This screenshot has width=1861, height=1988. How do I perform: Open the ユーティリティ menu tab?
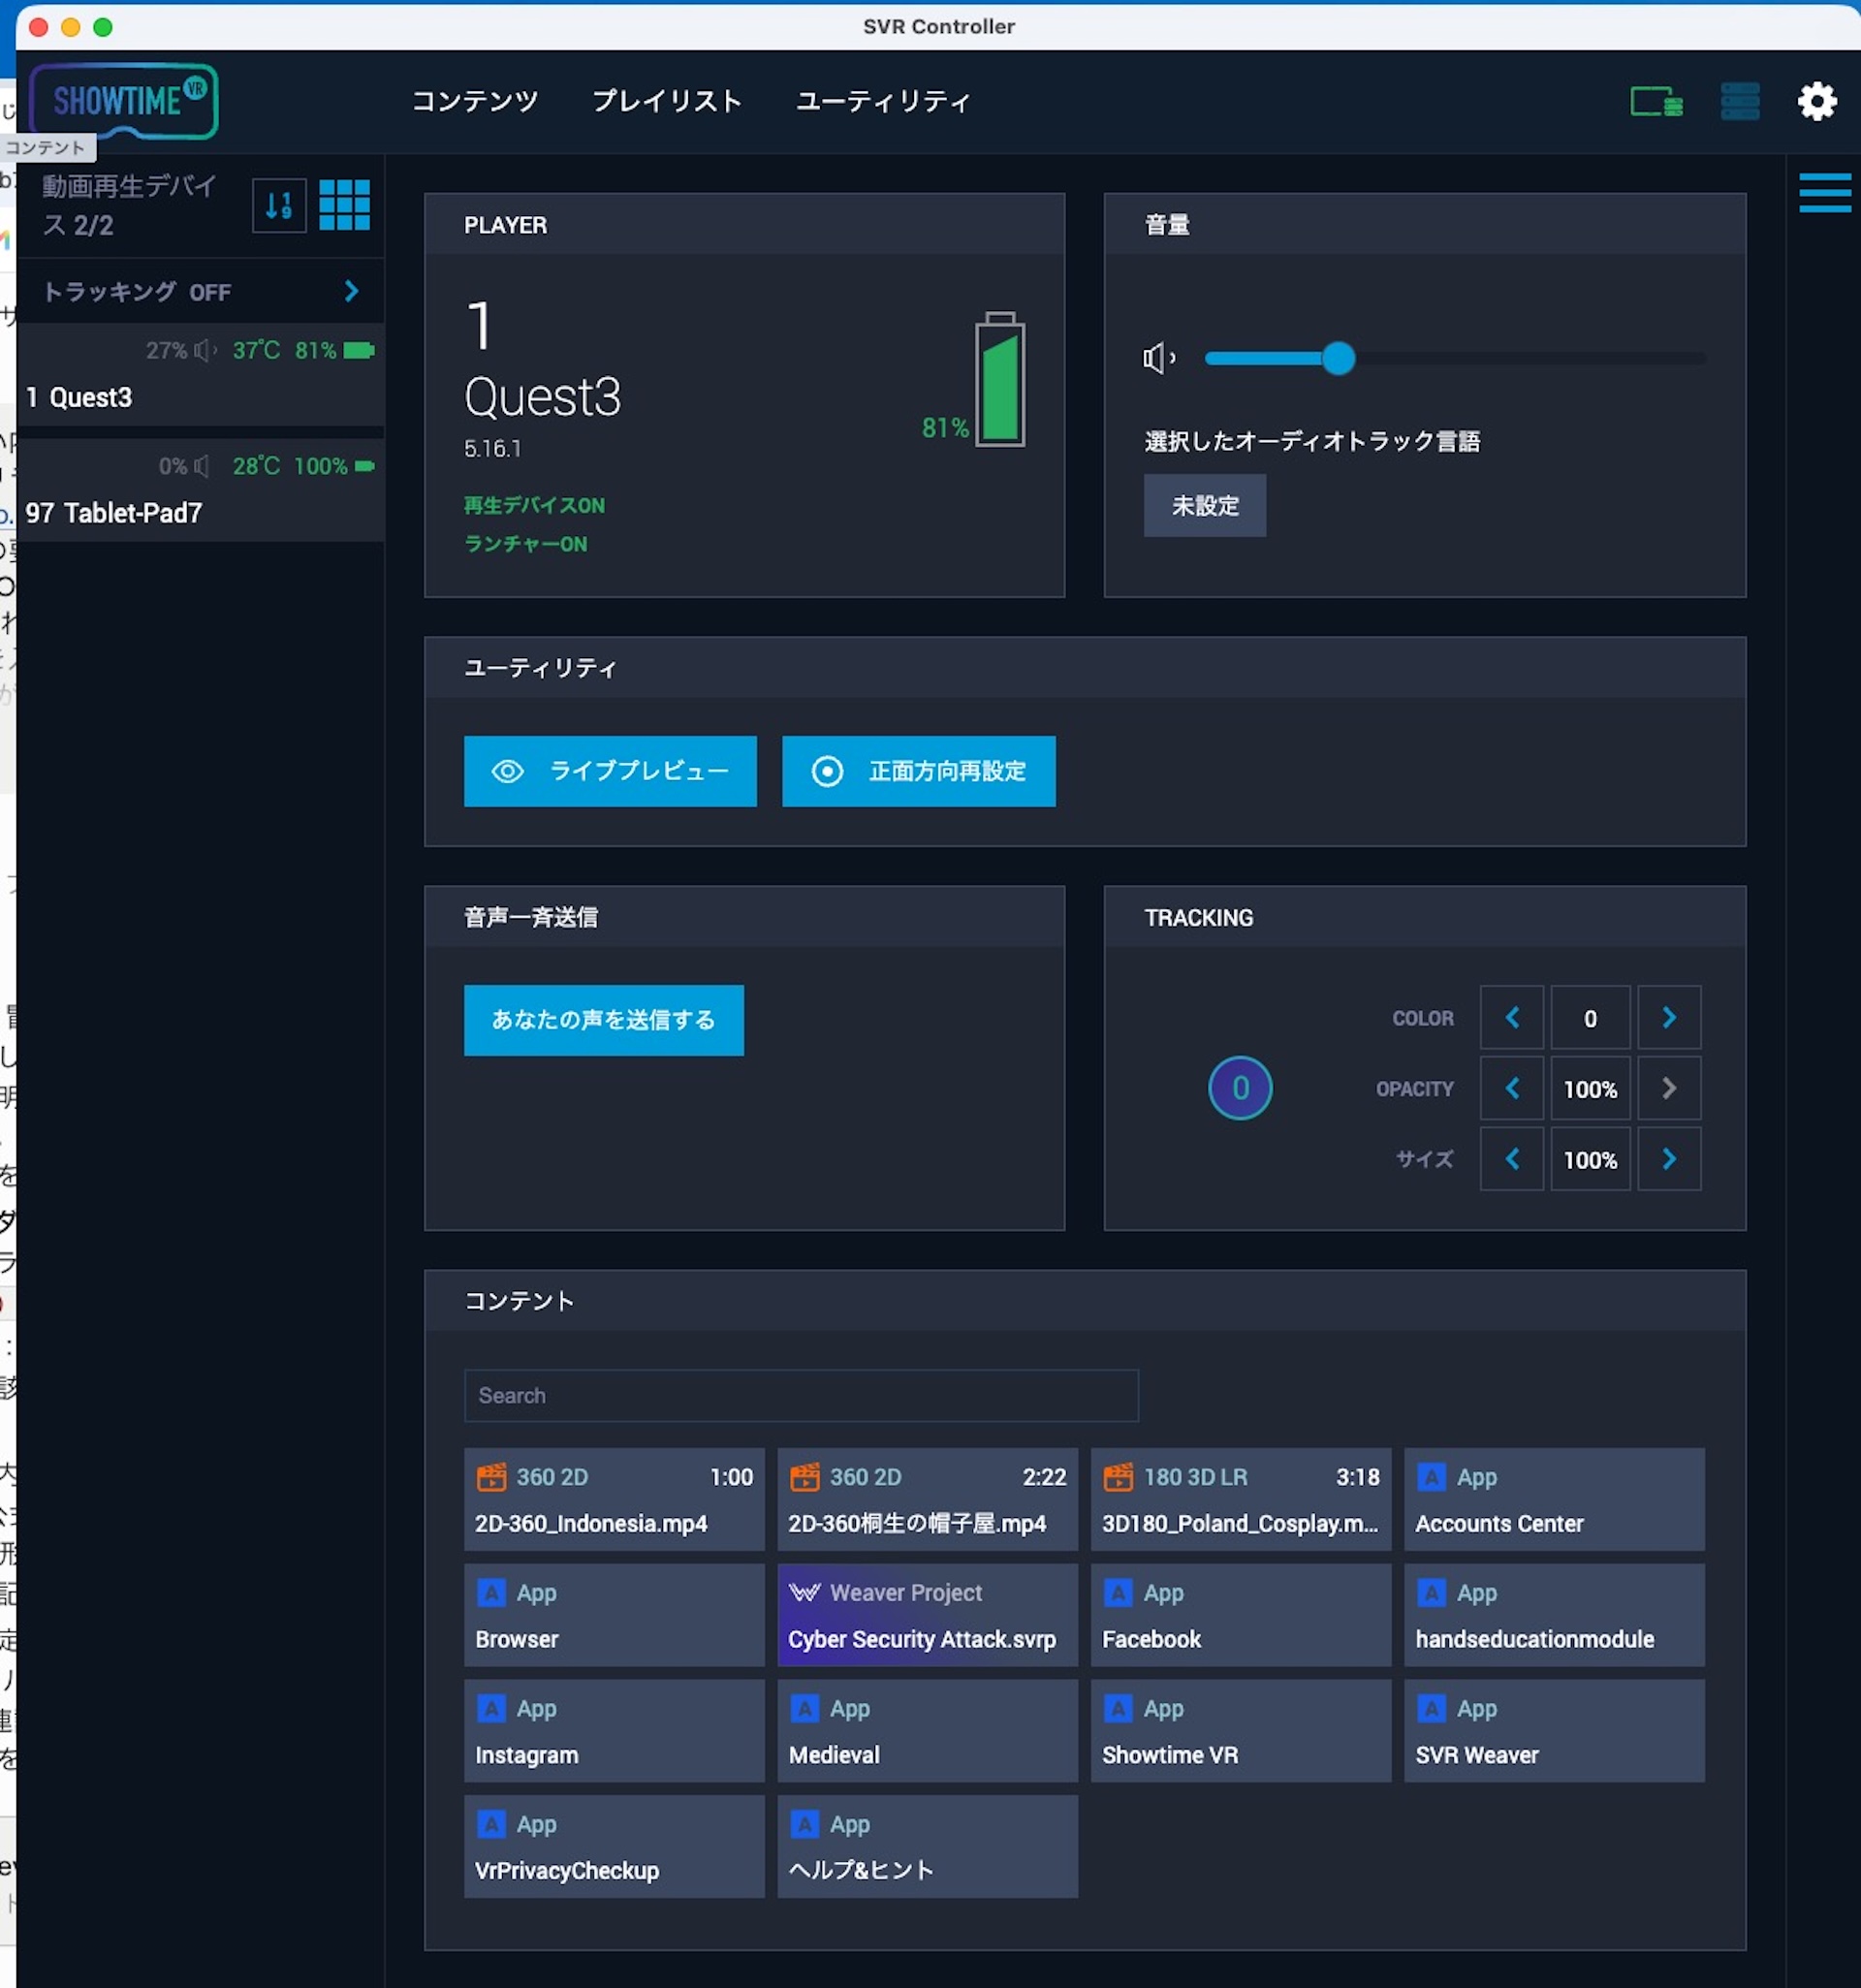[883, 101]
